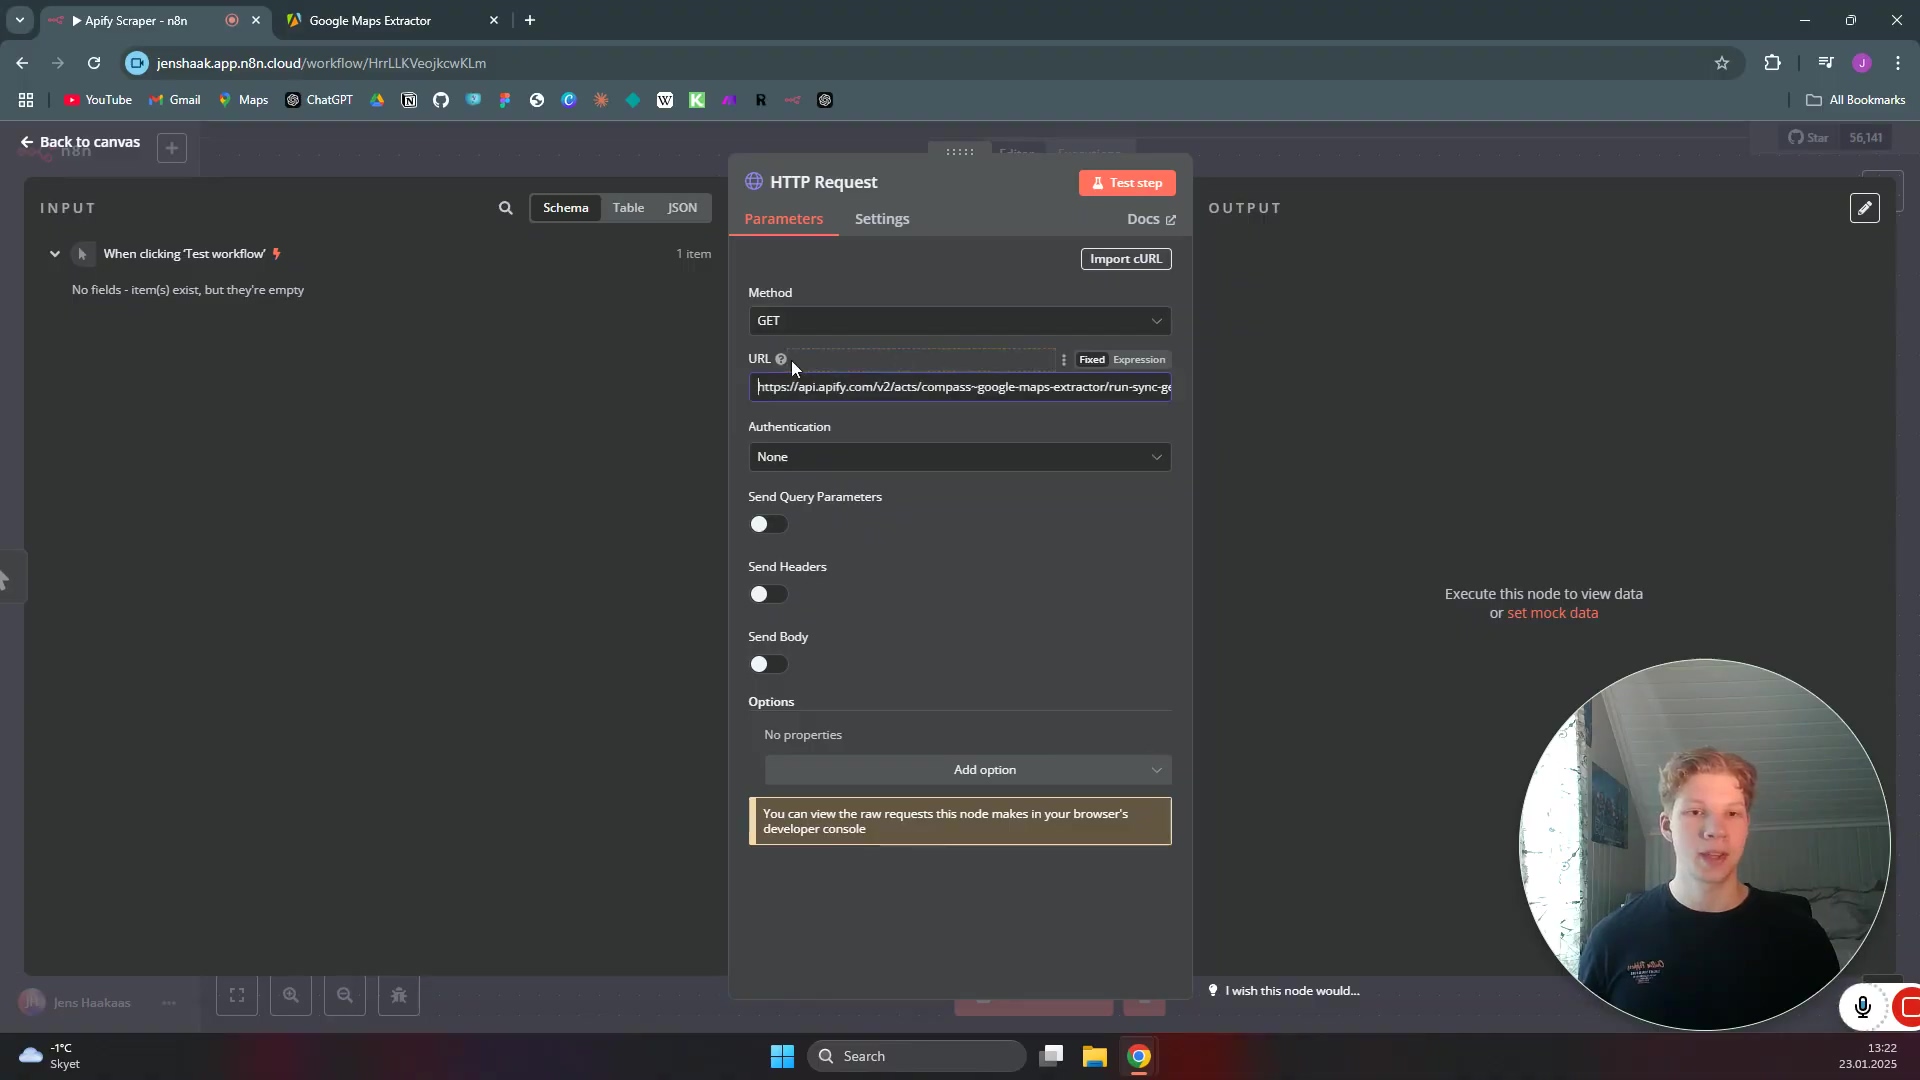This screenshot has height=1080, width=1920.
Task: Open the Import cURL dialog
Action: 1126,259
